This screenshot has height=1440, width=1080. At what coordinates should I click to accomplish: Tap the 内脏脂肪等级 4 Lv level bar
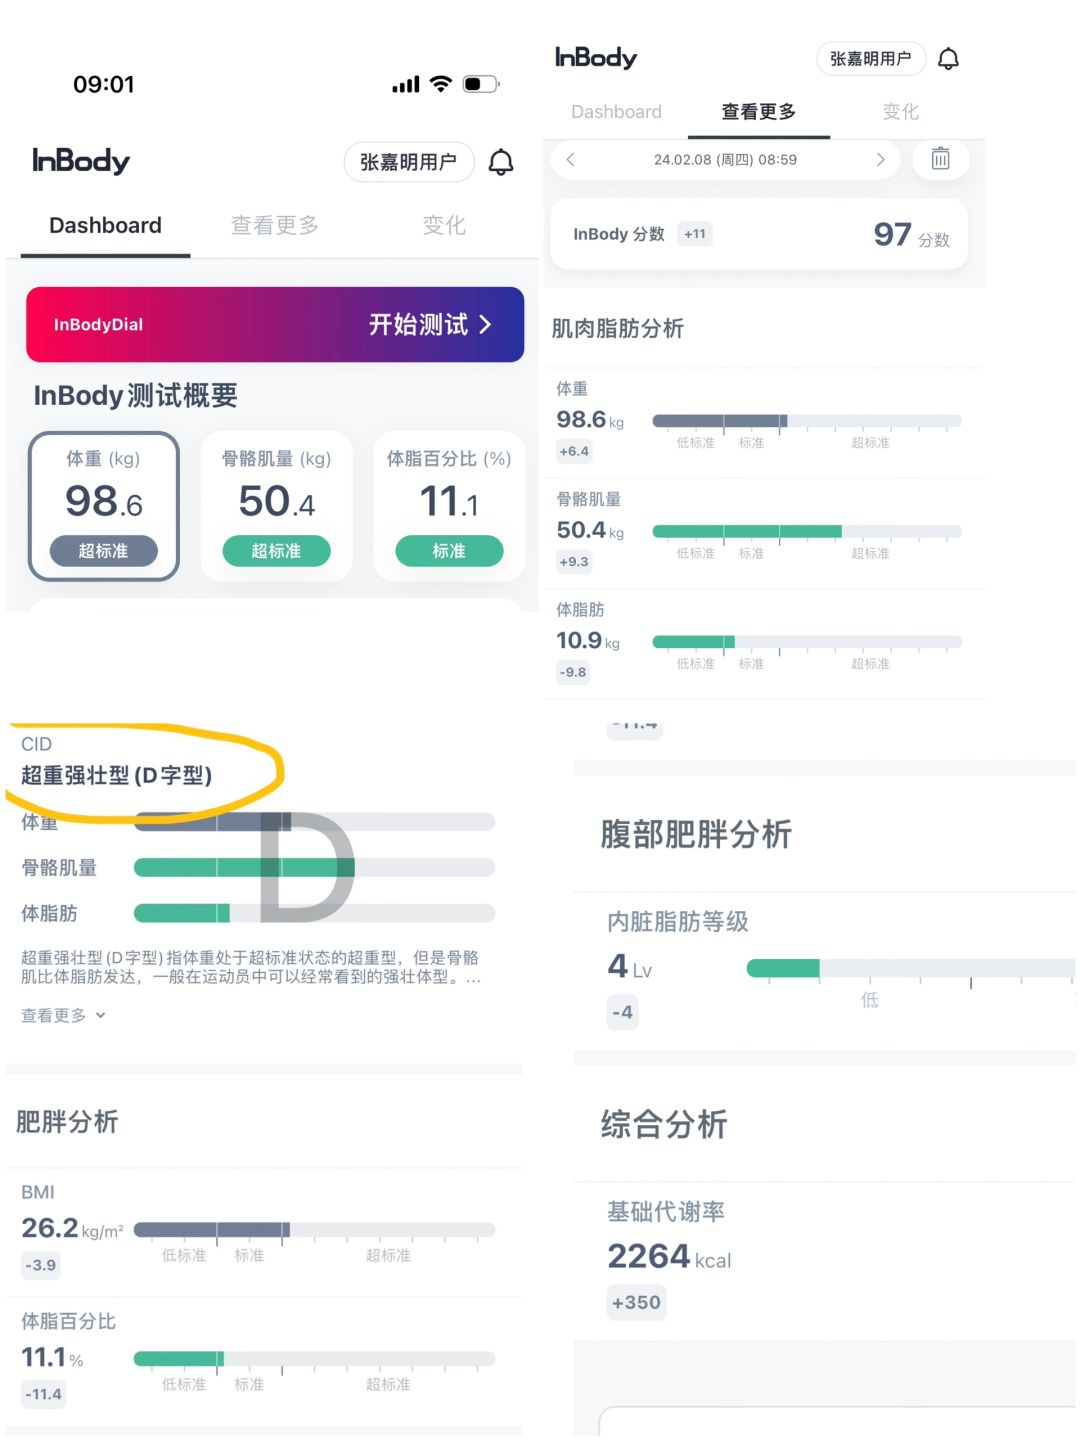pos(910,967)
